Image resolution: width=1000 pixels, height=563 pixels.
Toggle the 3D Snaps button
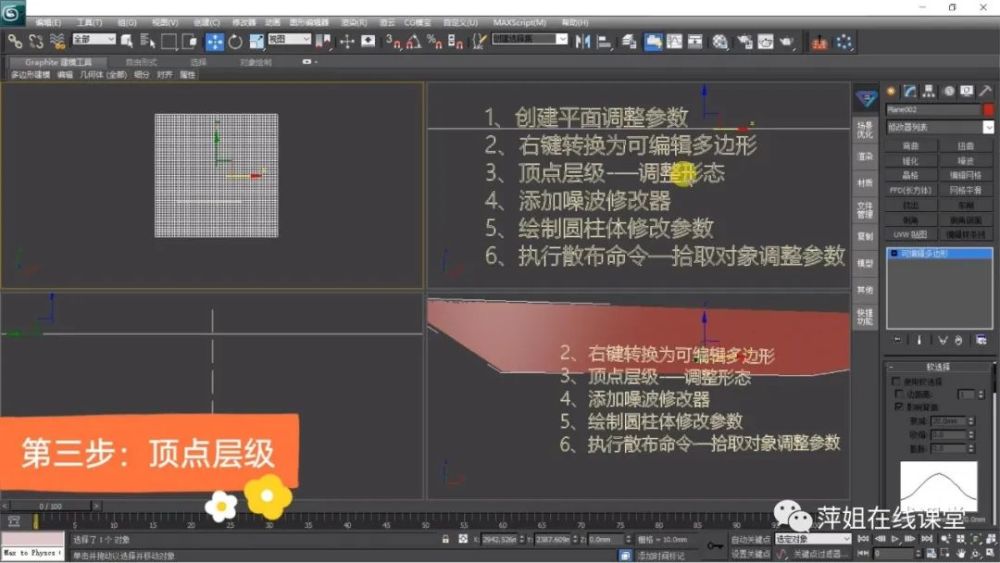(x=393, y=42)
